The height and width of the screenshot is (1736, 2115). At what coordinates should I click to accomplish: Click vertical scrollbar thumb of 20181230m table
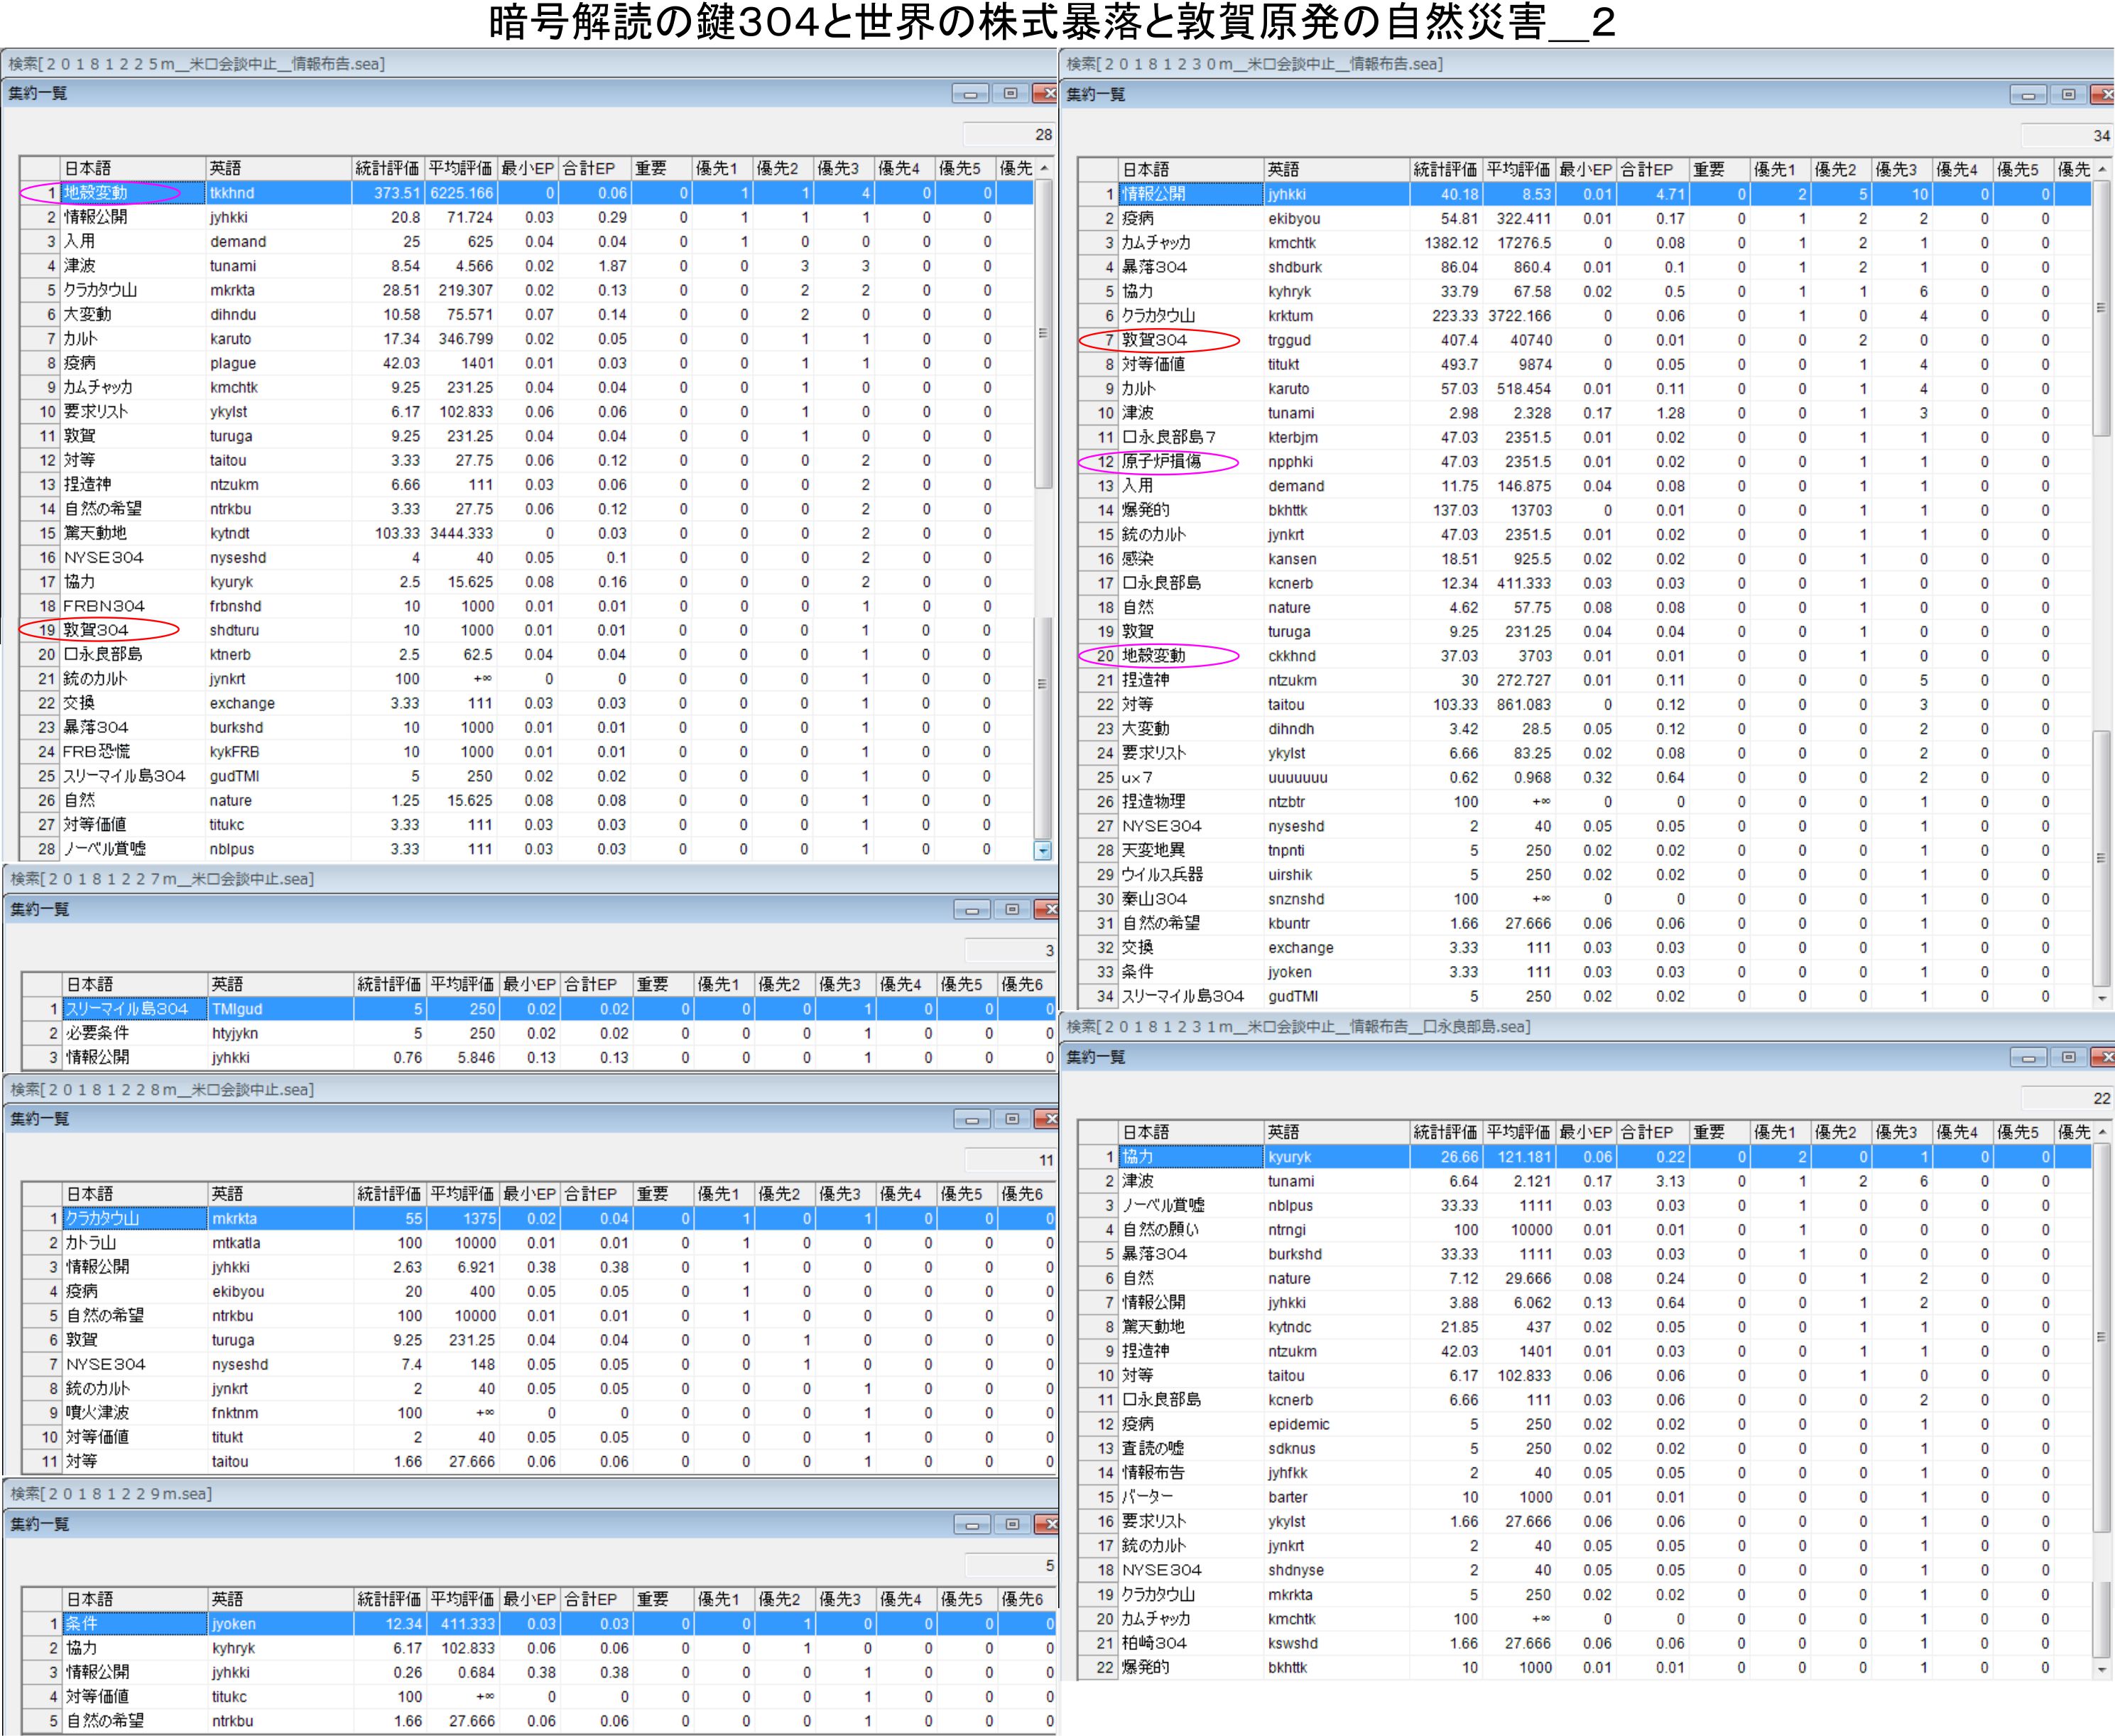pyautogui.click(x=2101, y=310)
